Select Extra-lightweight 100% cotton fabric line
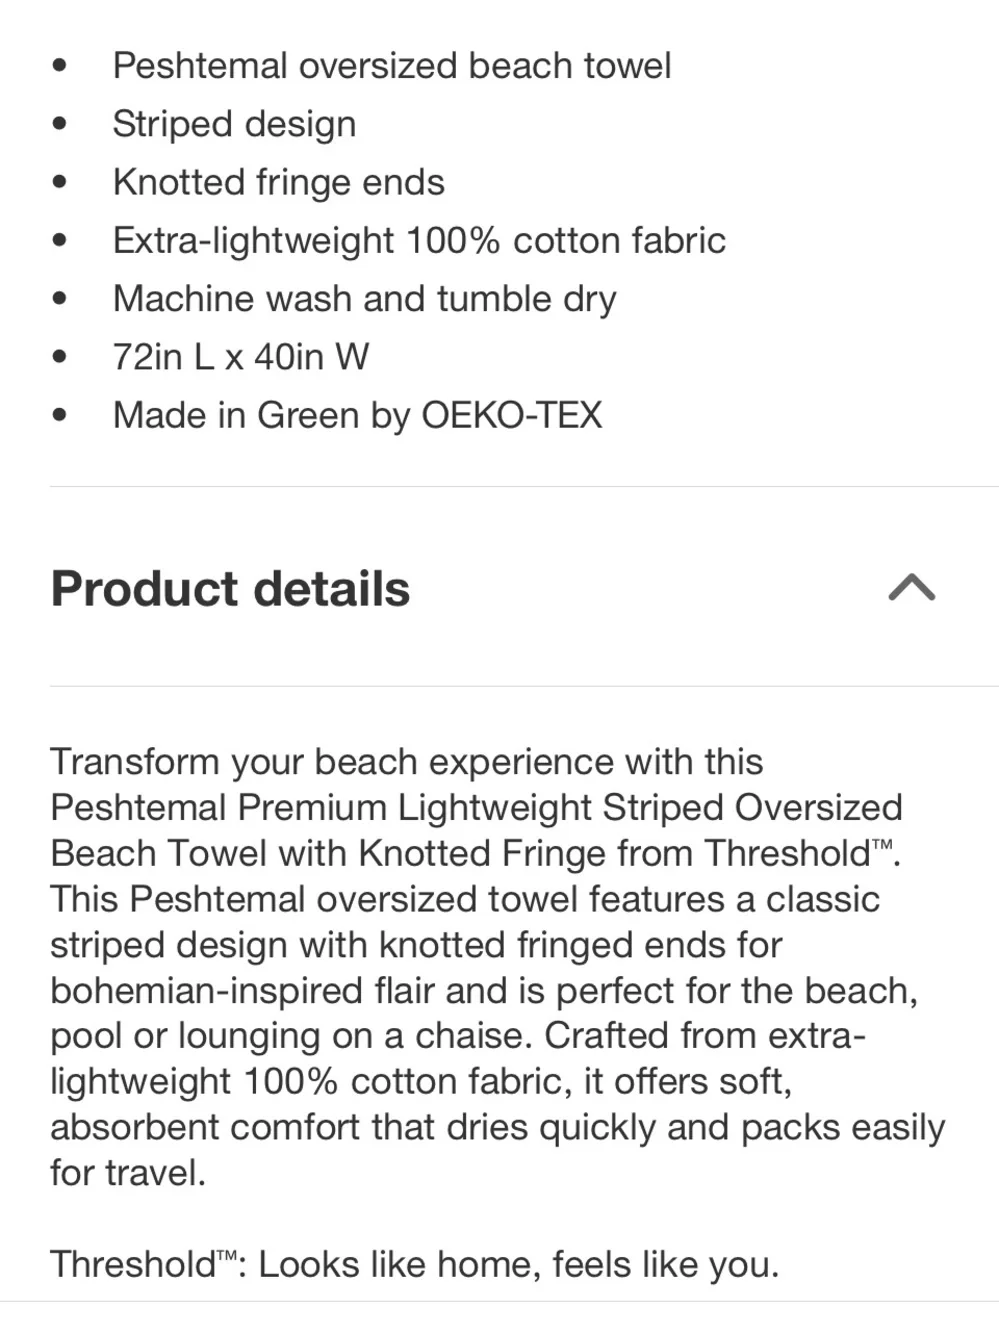 tap(419, 240)
